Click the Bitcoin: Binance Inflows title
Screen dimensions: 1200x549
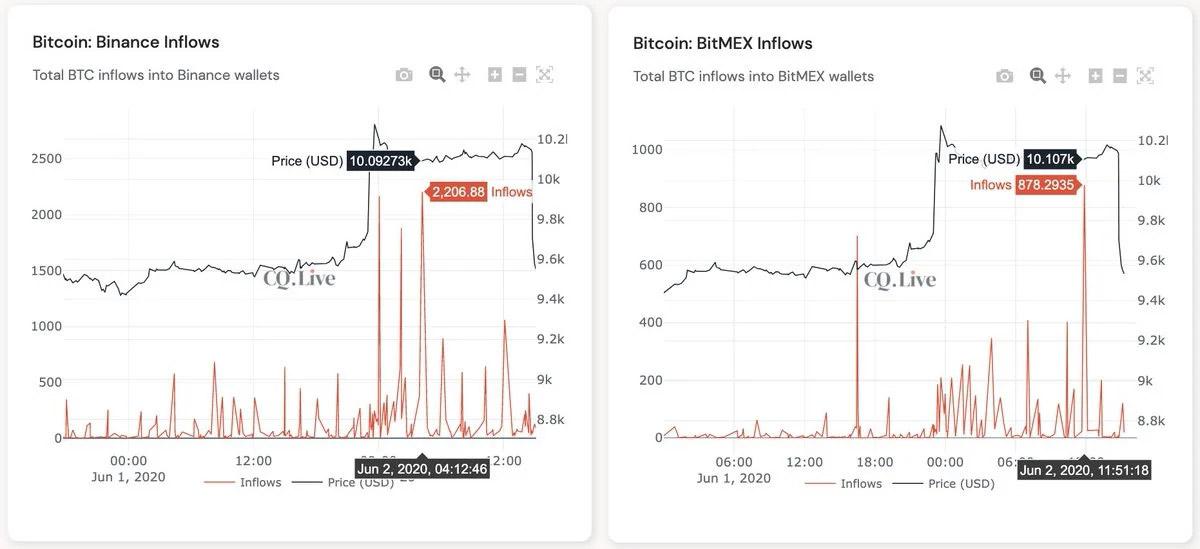pos(126,42)
